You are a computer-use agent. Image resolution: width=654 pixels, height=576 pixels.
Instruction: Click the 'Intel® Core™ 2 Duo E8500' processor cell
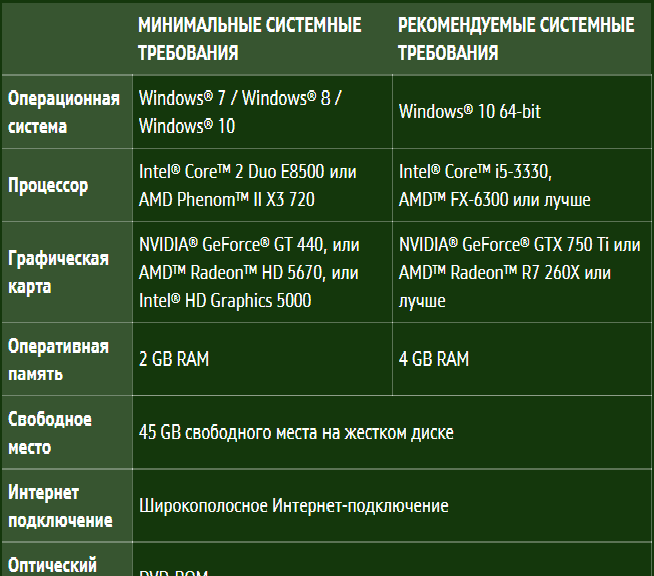262,185
